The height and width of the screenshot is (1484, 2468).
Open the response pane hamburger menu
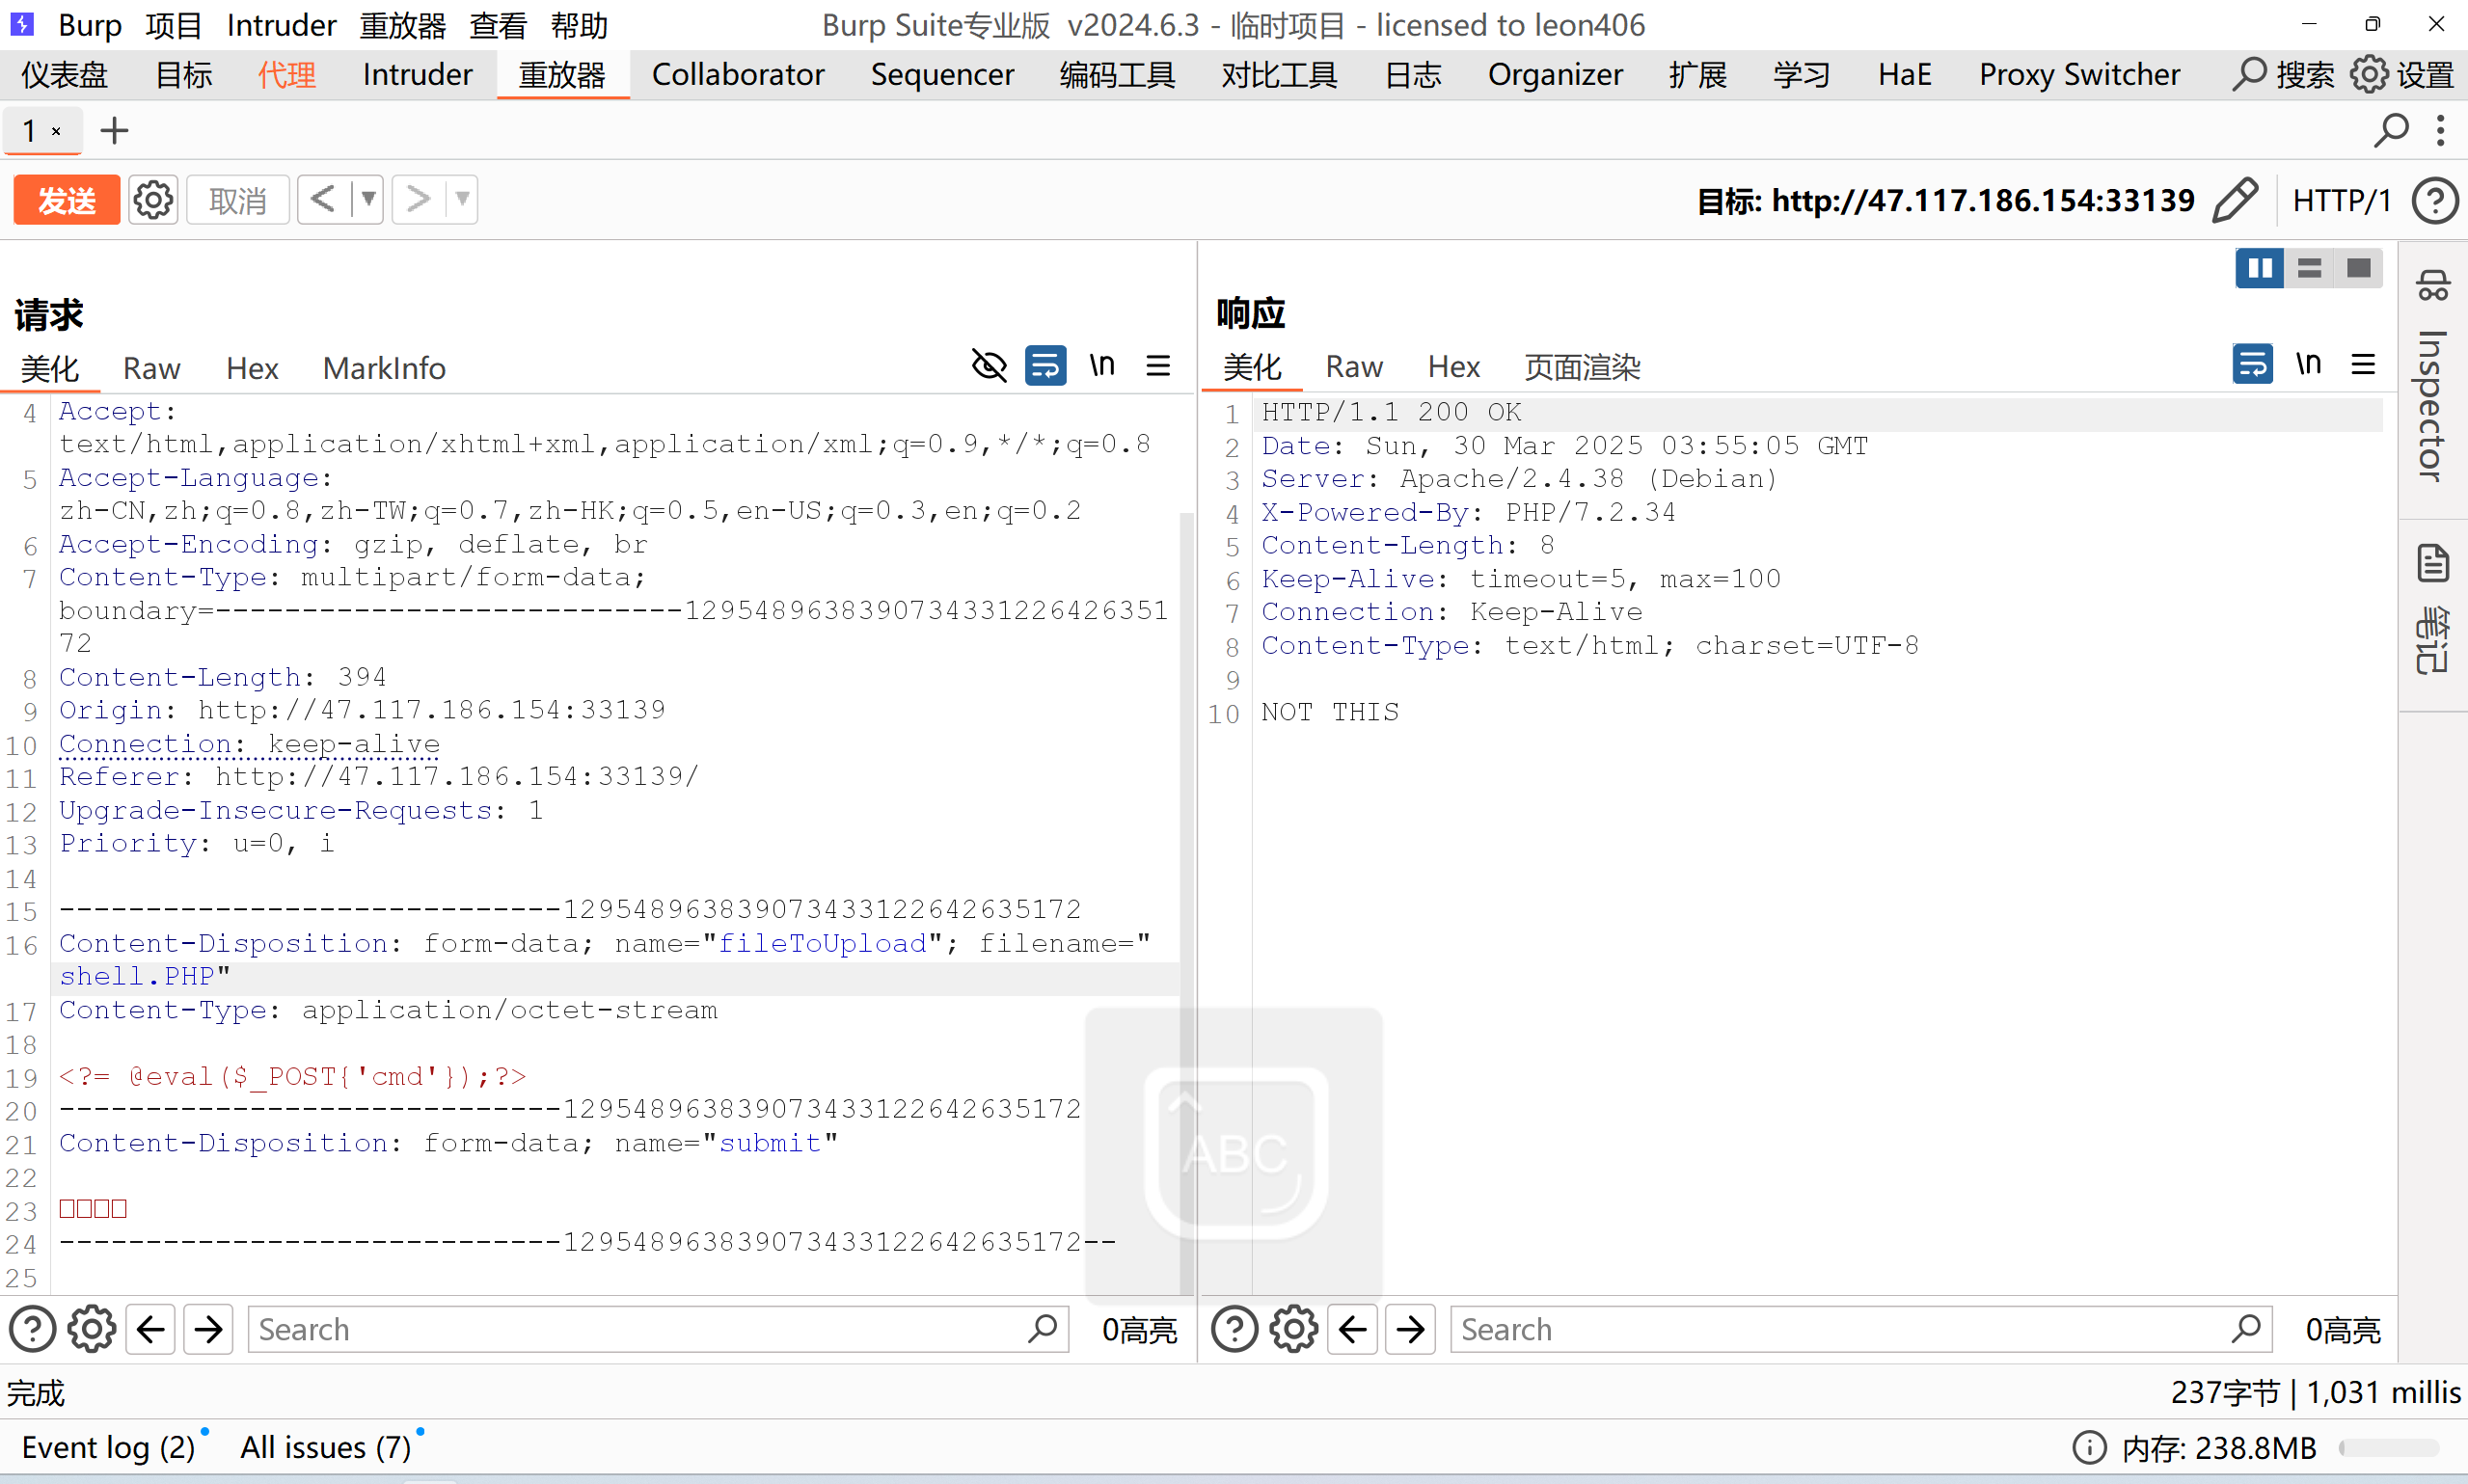pyautogui.click(x=2363, y=365)
